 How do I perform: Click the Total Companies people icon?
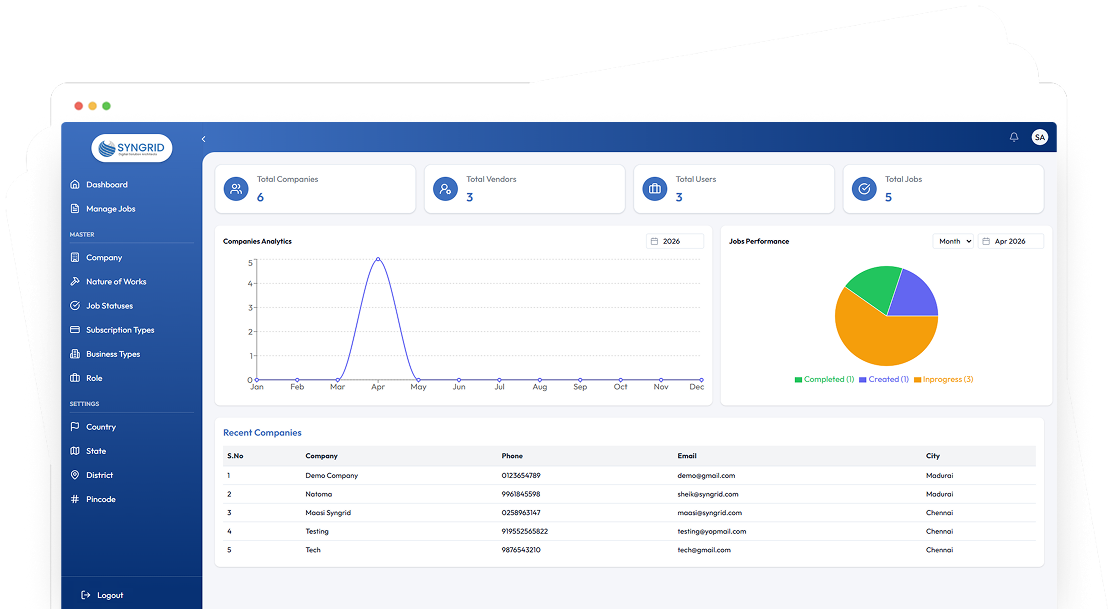click(x=236, y=188)
